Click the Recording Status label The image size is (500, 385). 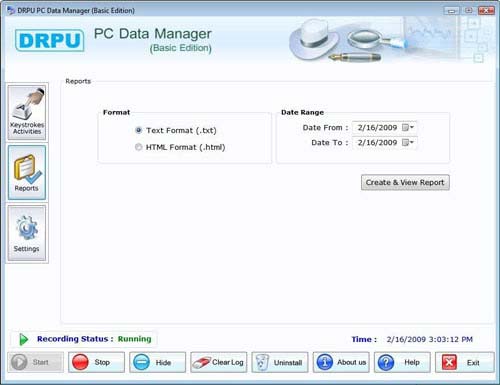75,339
